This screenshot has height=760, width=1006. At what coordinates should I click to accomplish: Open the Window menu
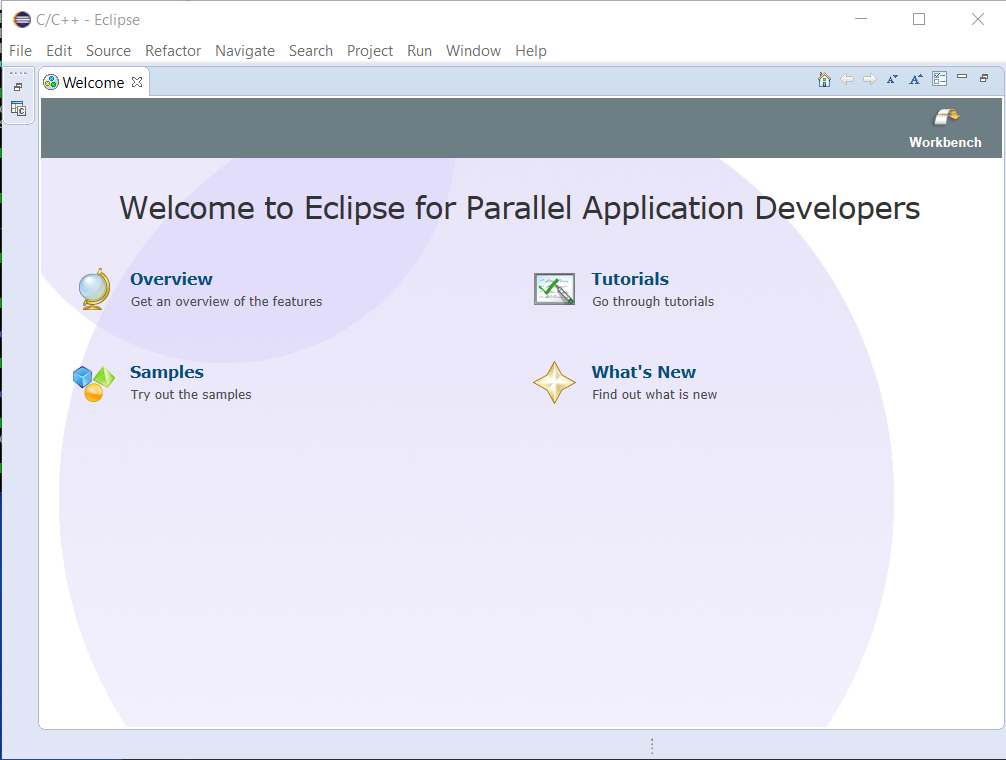pyautogui.click(x=473, y=50)
